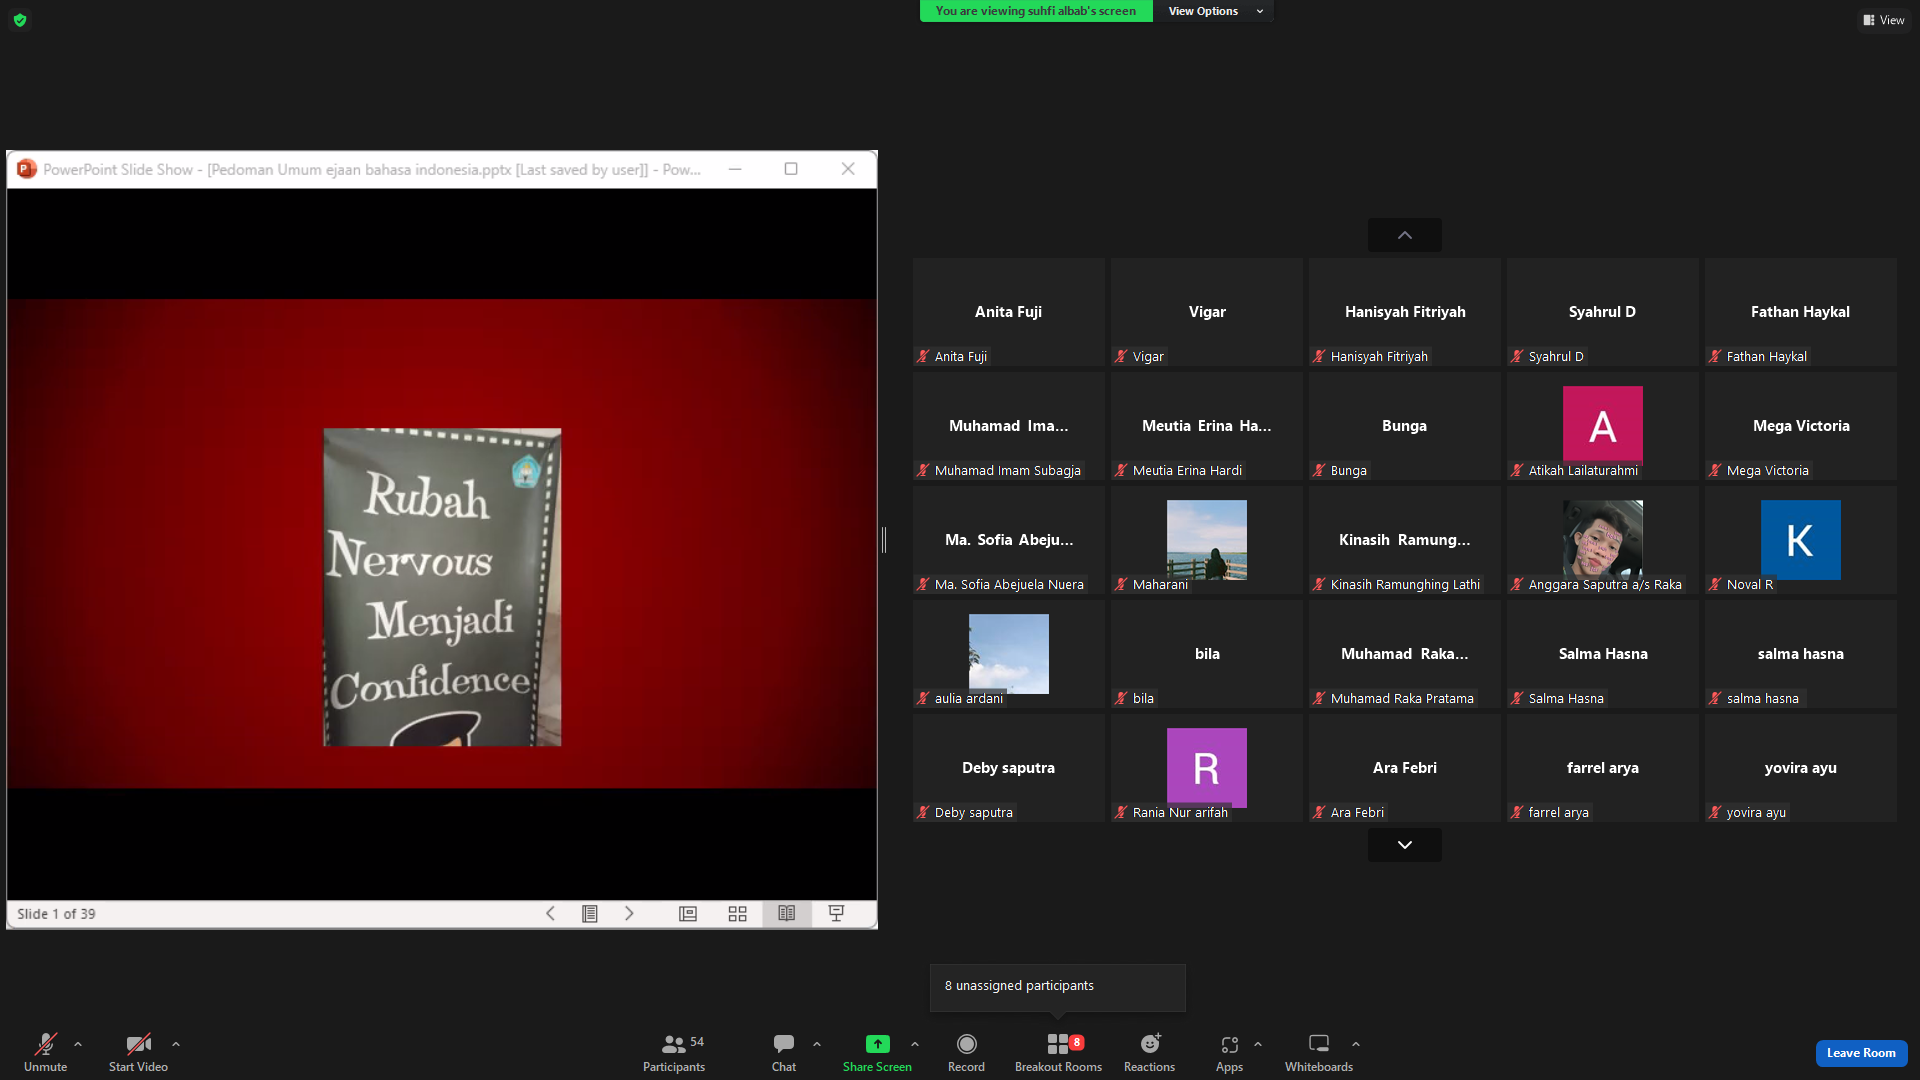Click the green encryption shield icon
Image resolution: width=1920 pixels, height=1080 pixels.
(x=20, y=20)
